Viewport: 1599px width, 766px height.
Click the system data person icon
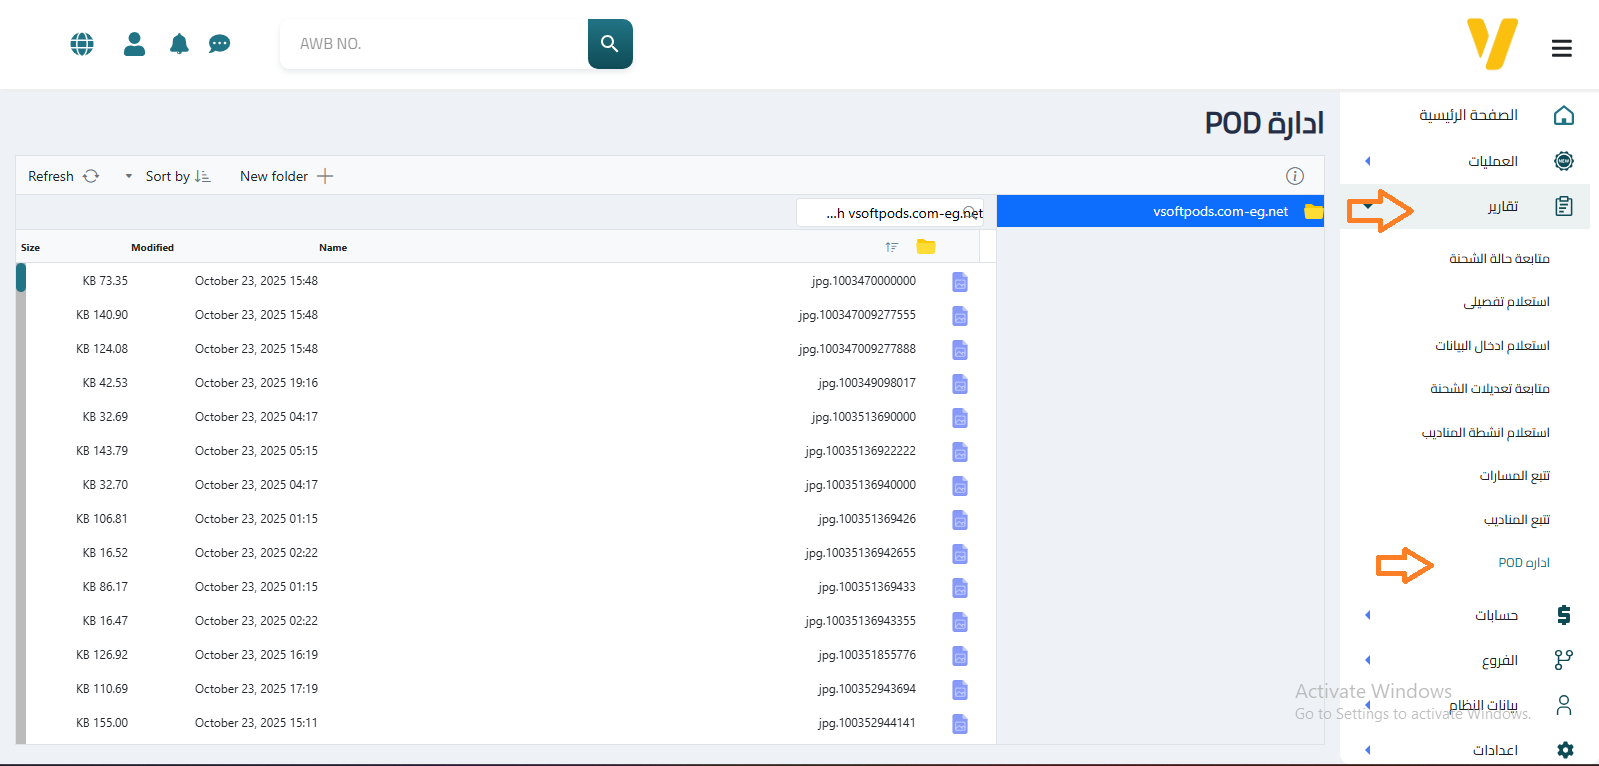pos(1564,705)
